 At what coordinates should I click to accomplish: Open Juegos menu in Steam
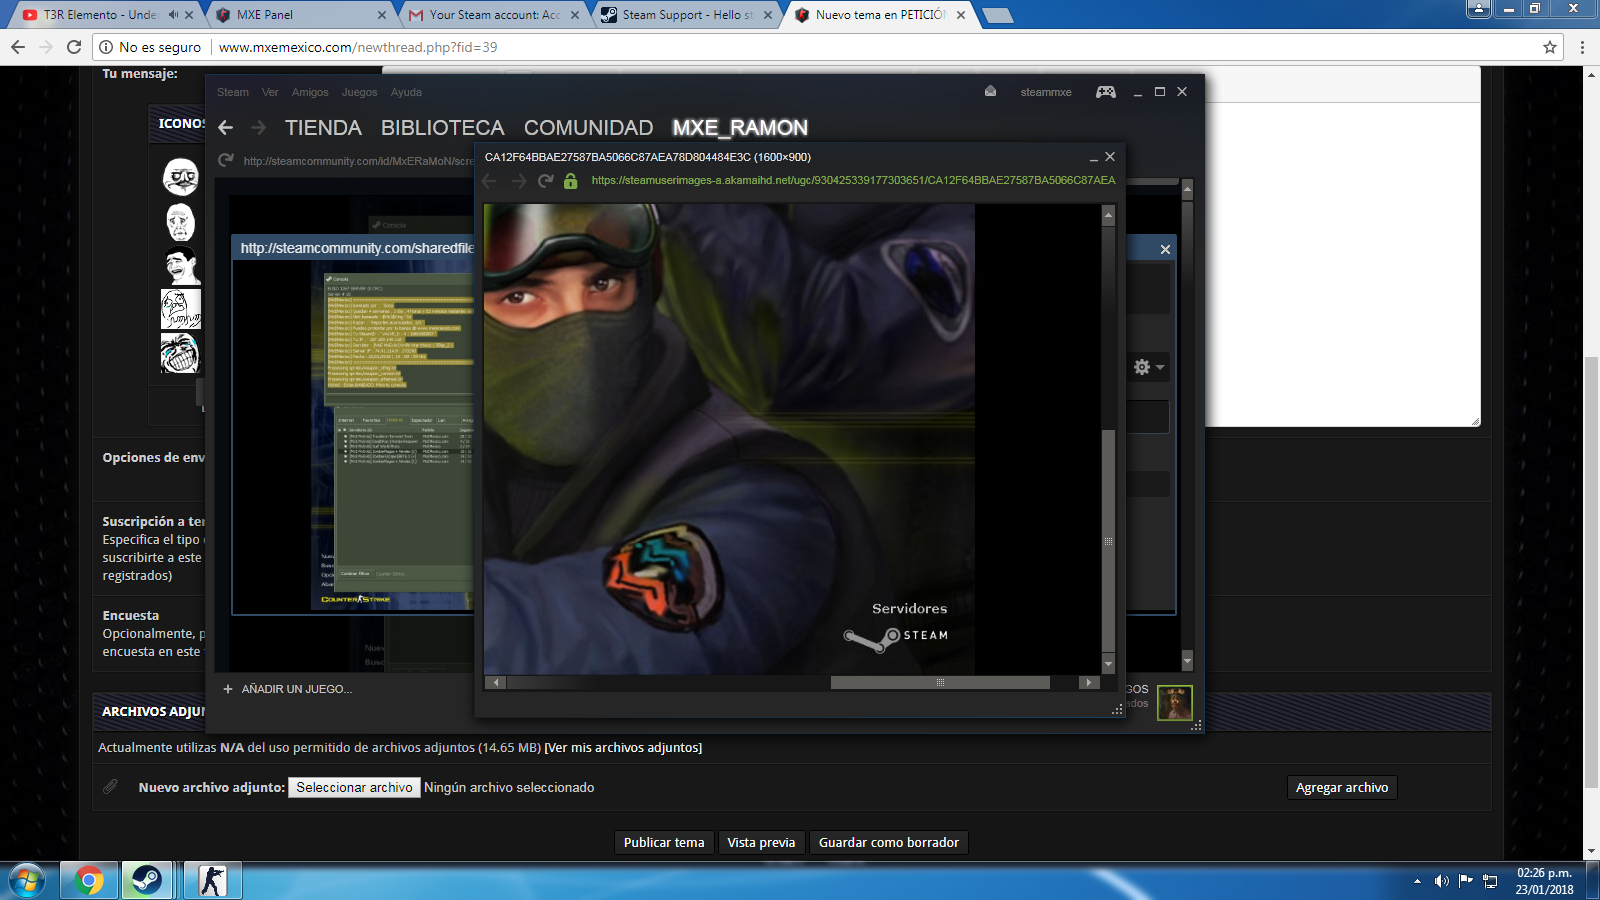(x=359, y=92)
